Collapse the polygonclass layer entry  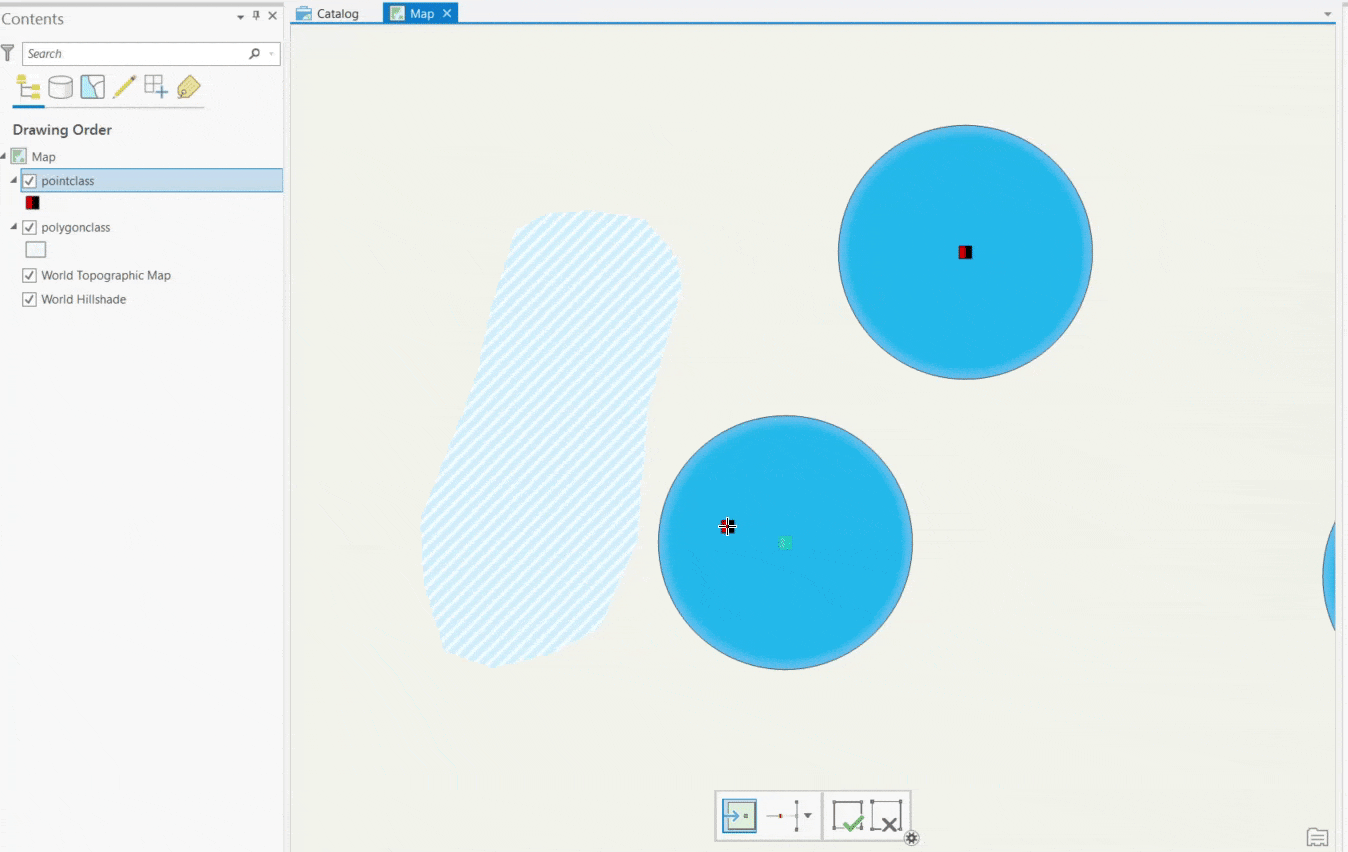click(15, 227)
